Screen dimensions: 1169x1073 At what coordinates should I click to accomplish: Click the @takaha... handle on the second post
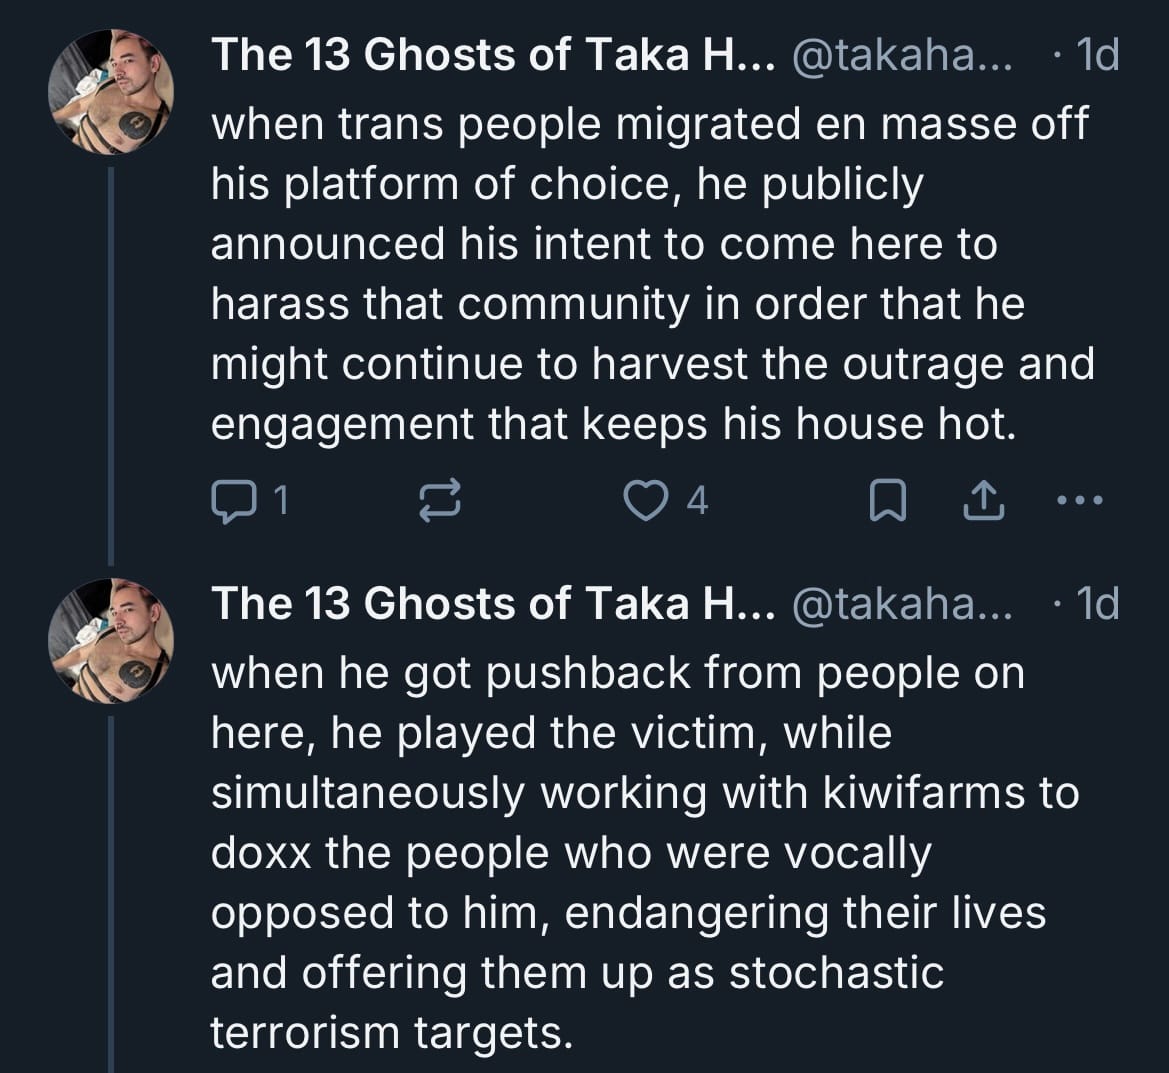tap(901, 605)
